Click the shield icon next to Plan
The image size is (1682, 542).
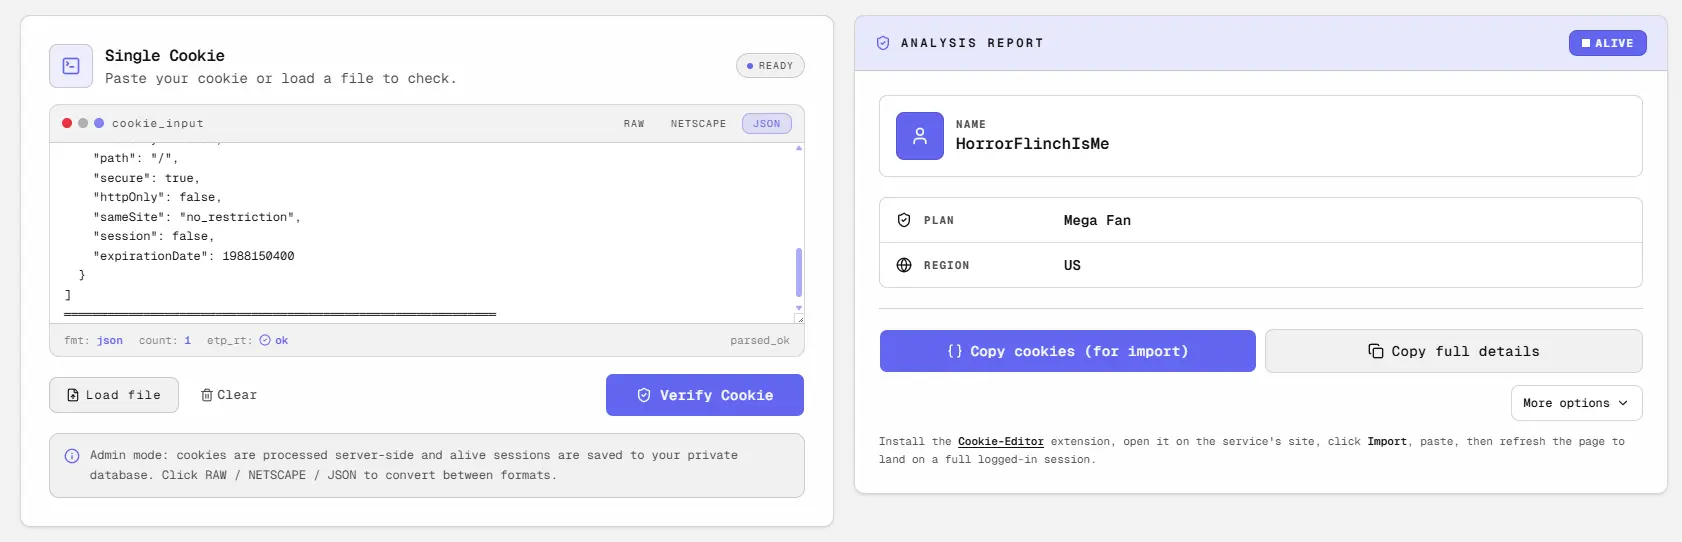pos(904,220)
